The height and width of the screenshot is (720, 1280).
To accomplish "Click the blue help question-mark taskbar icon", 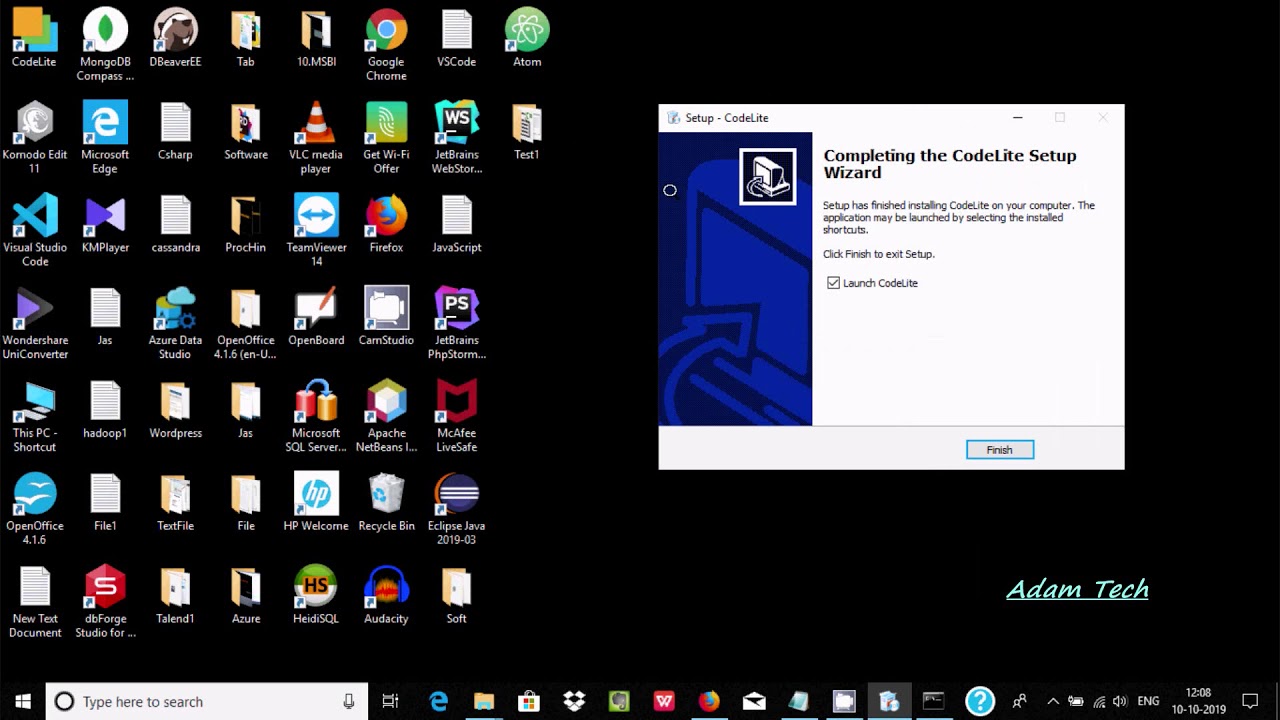I will pyautogui.click(x=980, y=701).
